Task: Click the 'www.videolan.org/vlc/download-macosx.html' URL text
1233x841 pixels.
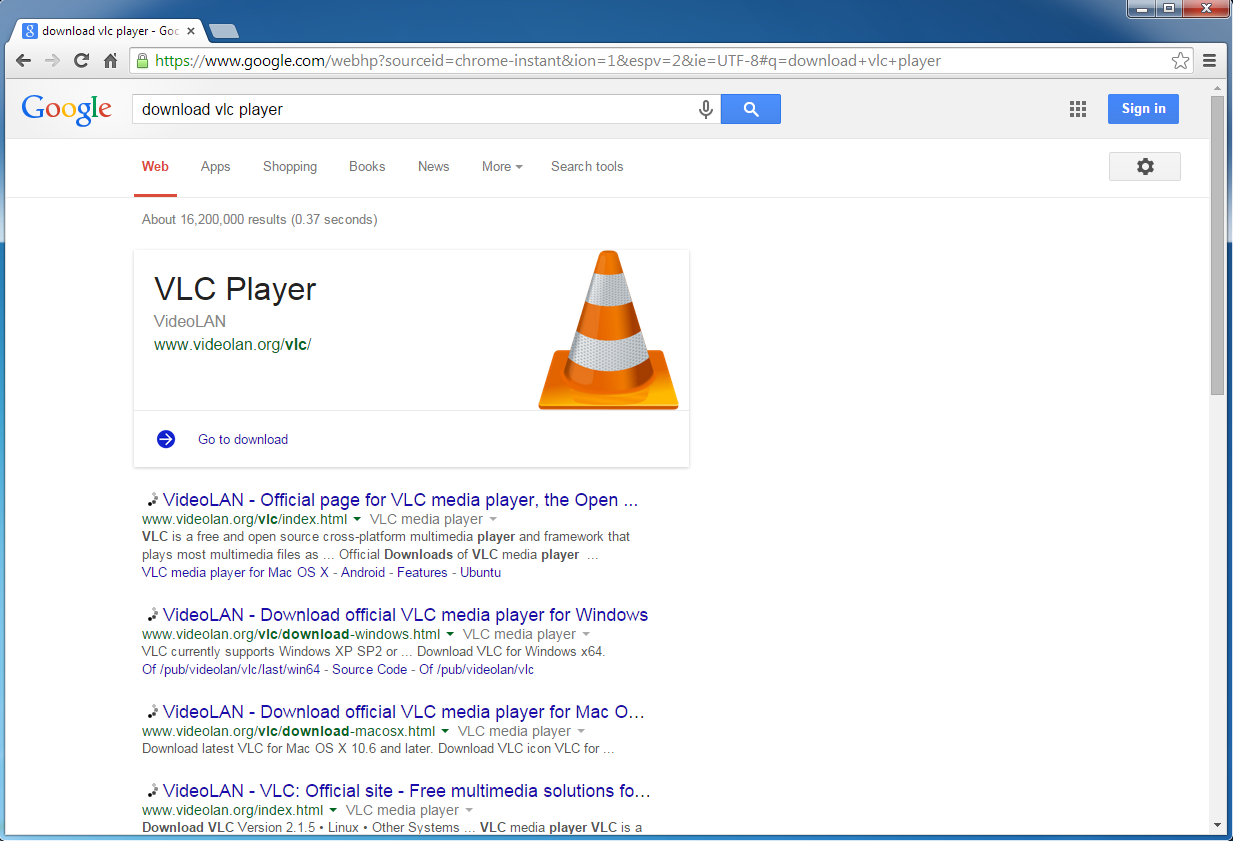Action: tap(289, 732)
